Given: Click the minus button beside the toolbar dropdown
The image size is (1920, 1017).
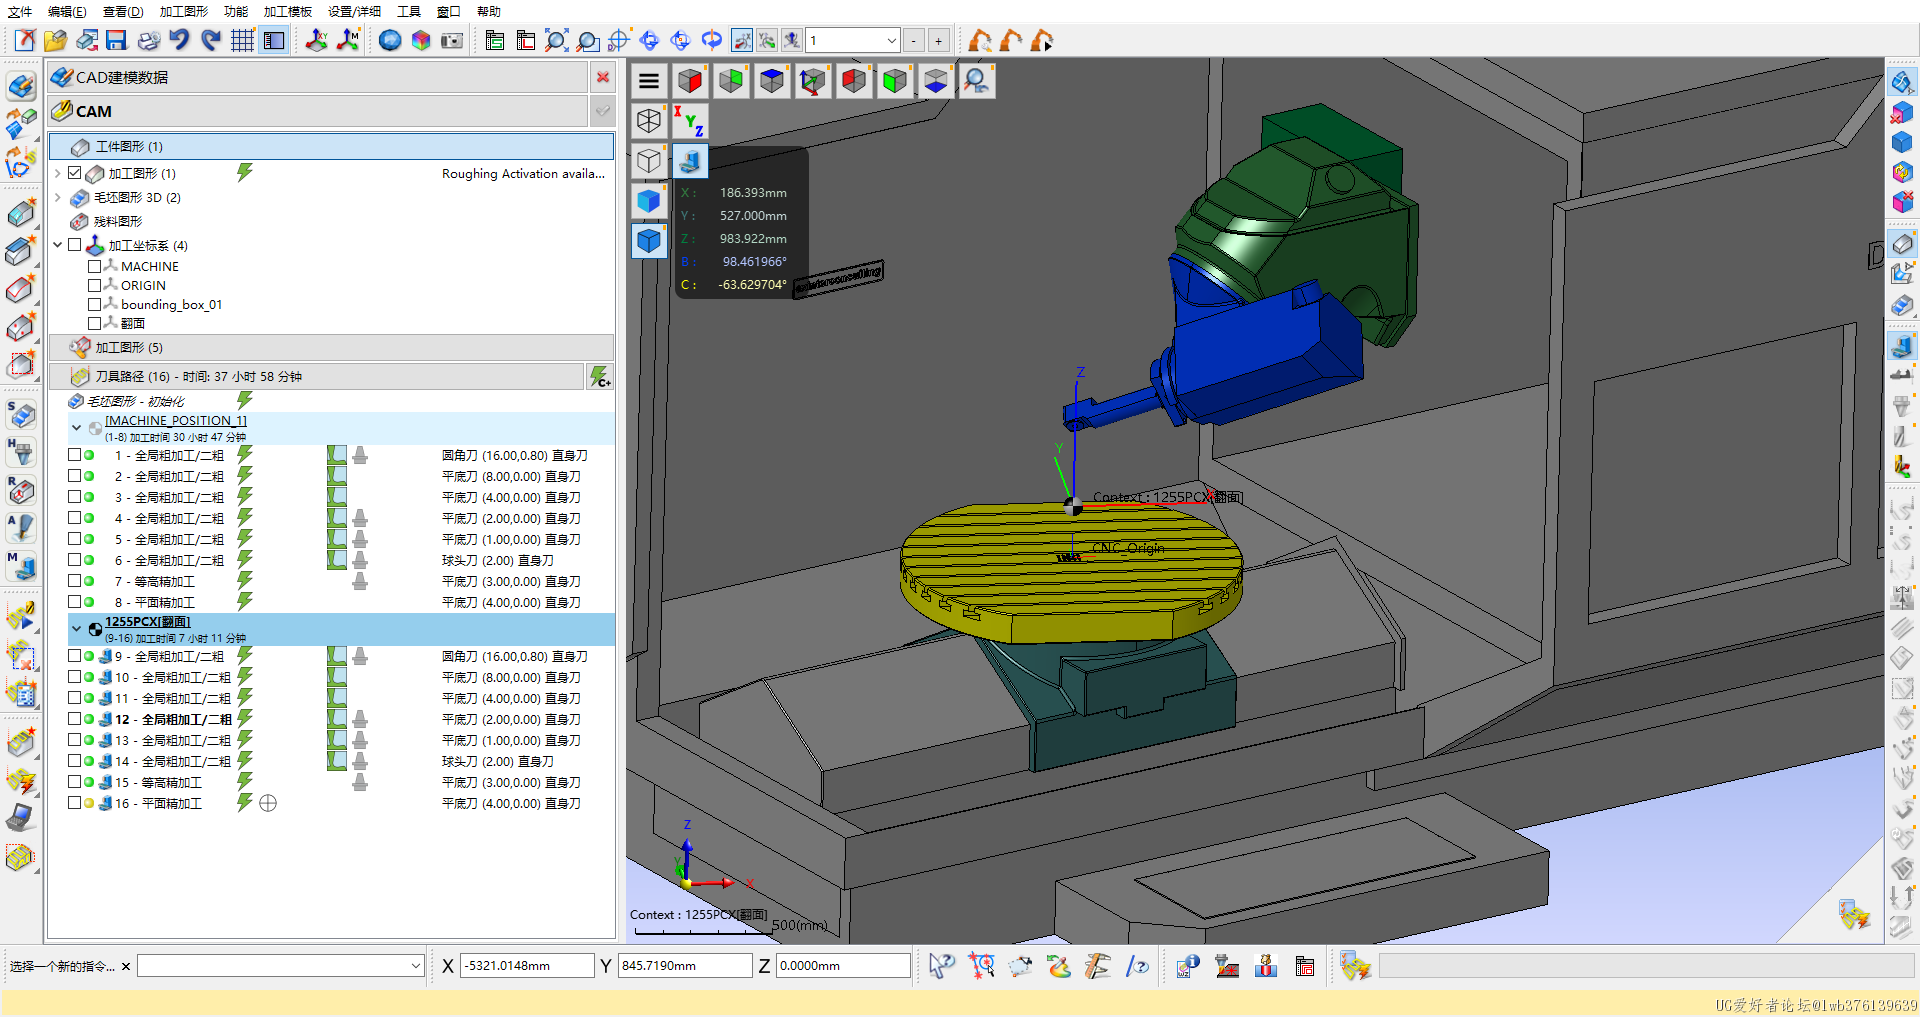Looking at the screenshot, I should click(914, 40).
